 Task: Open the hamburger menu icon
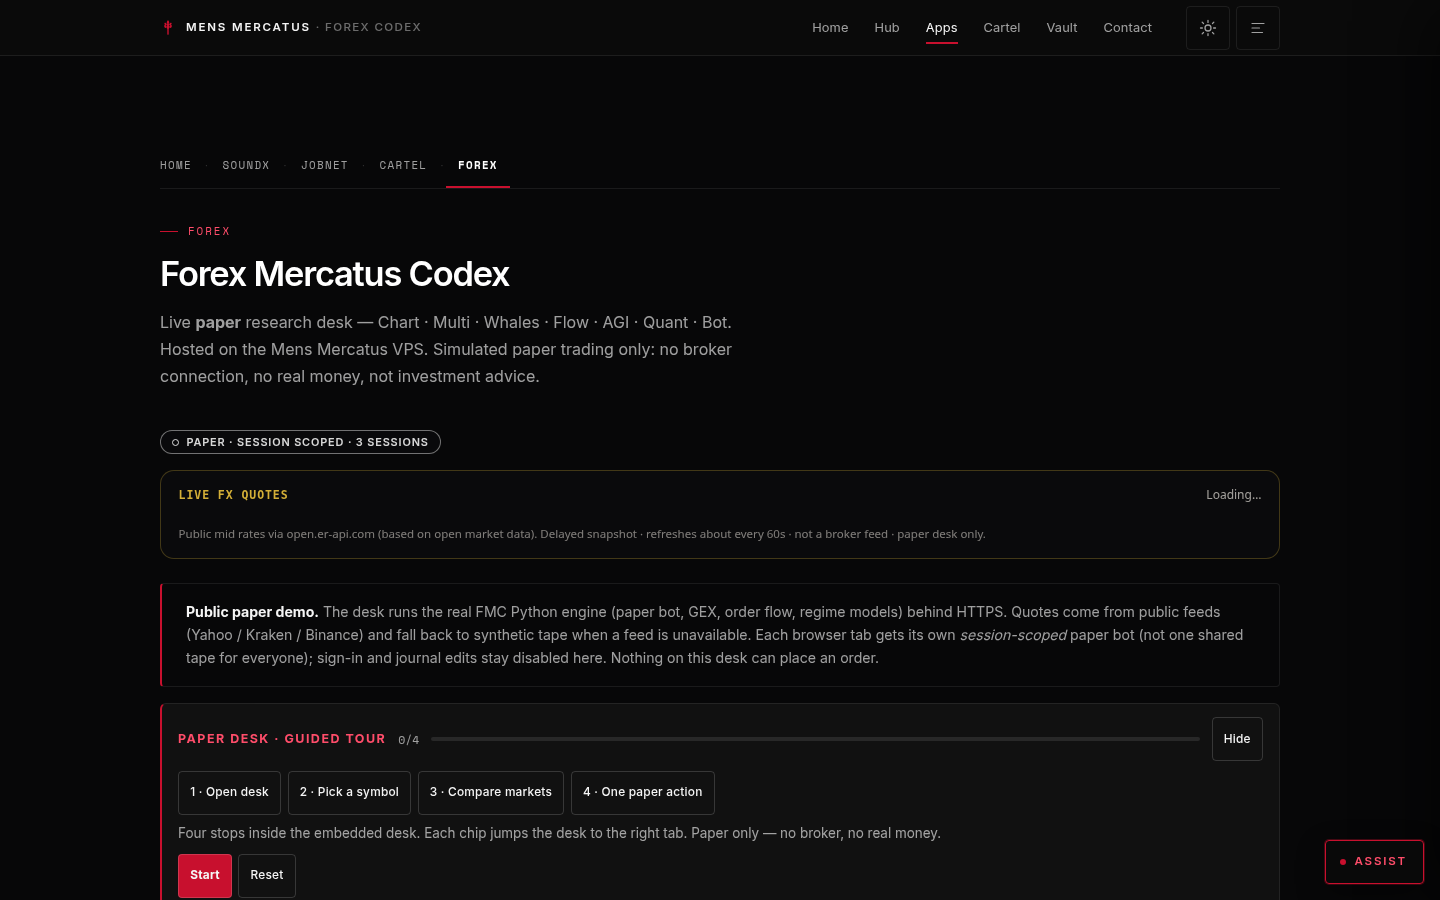click(1258, 28)
